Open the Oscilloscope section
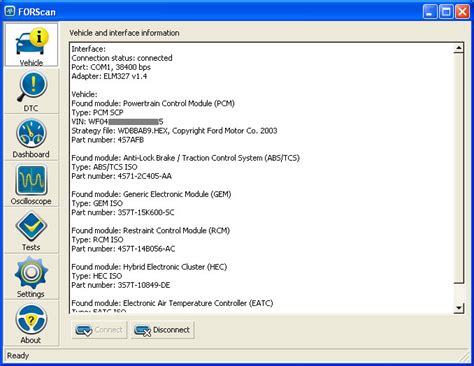Screen dimensions: 474x366 pos(31,184)
